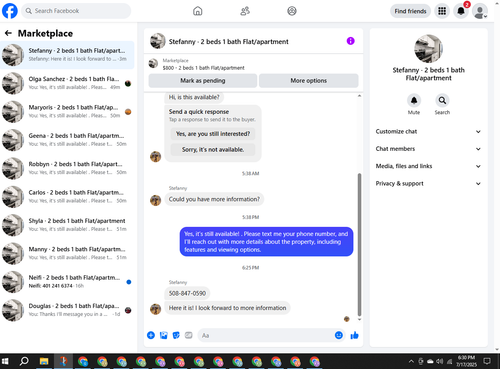Viewport: 500px width, 369px height.
Task: Show hidden system tray icons
Action: [411, 361]
